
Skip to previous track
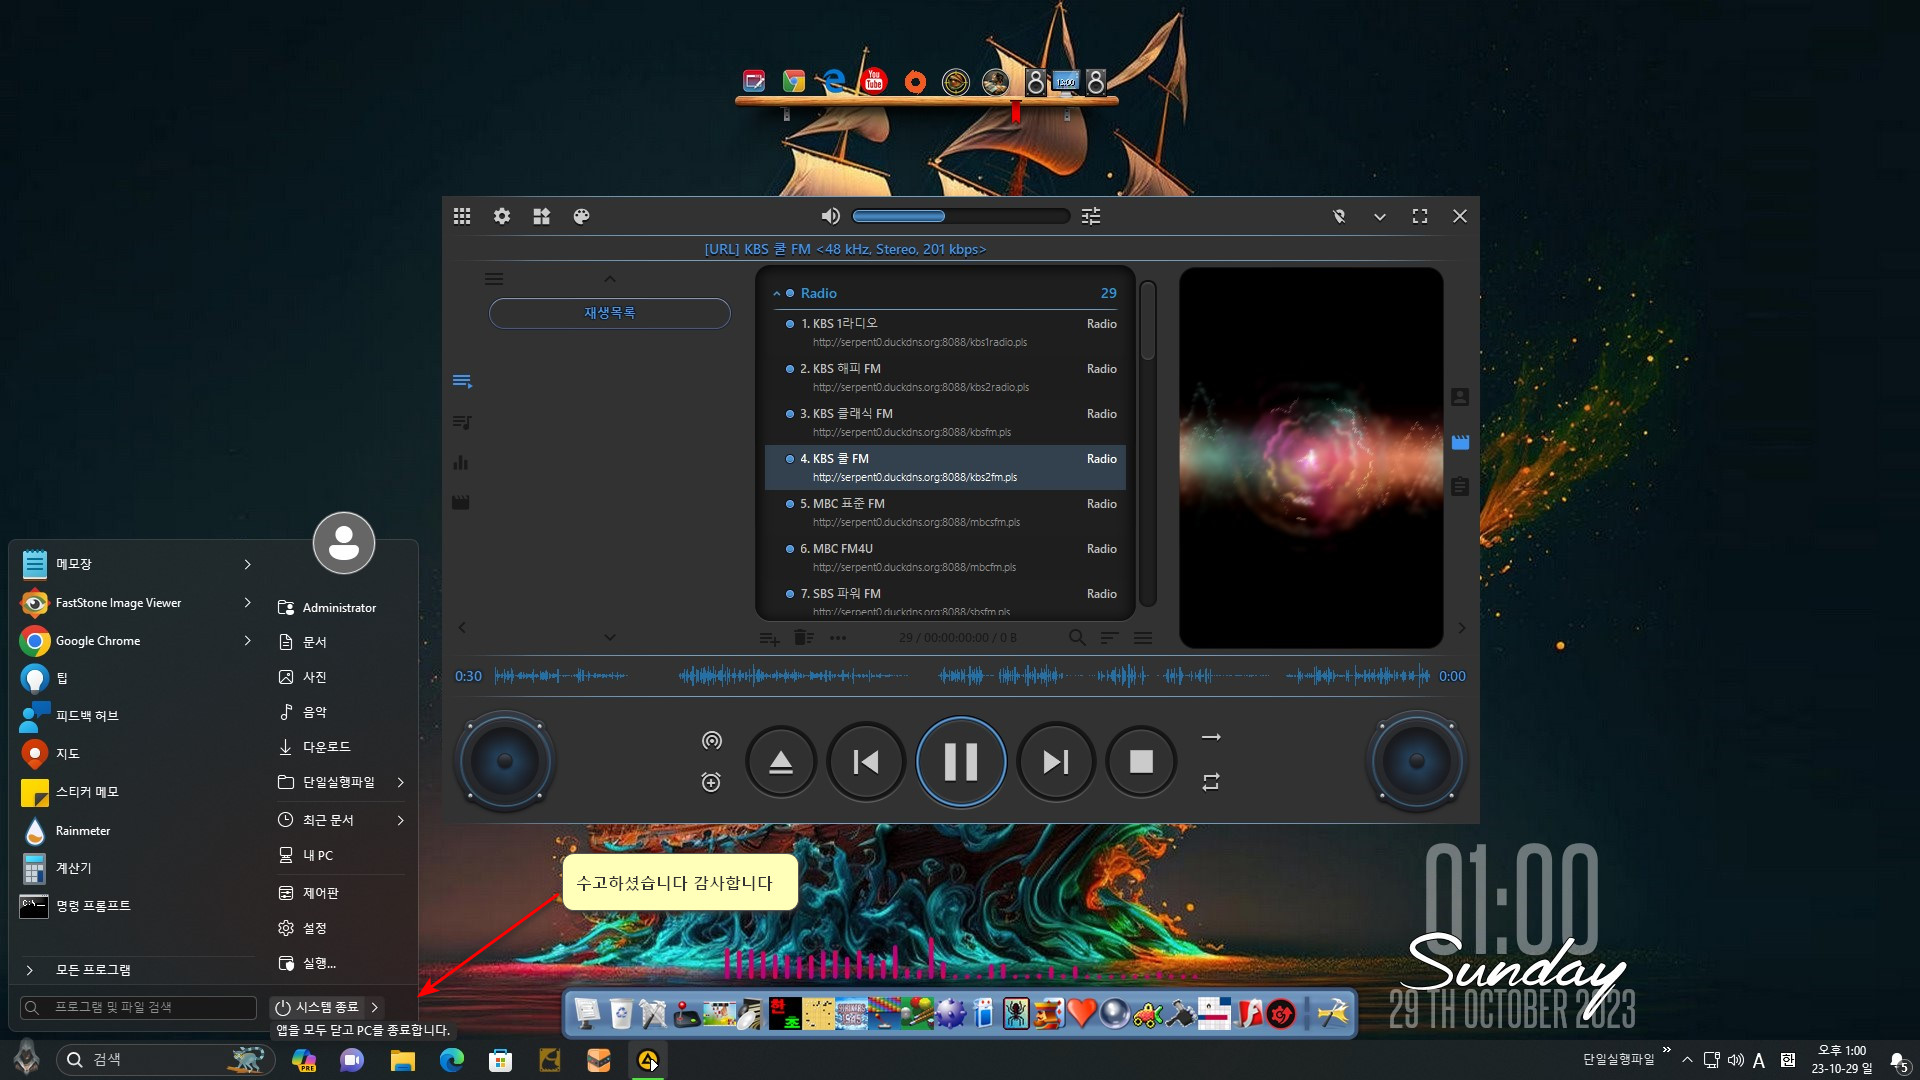[866, 762]
